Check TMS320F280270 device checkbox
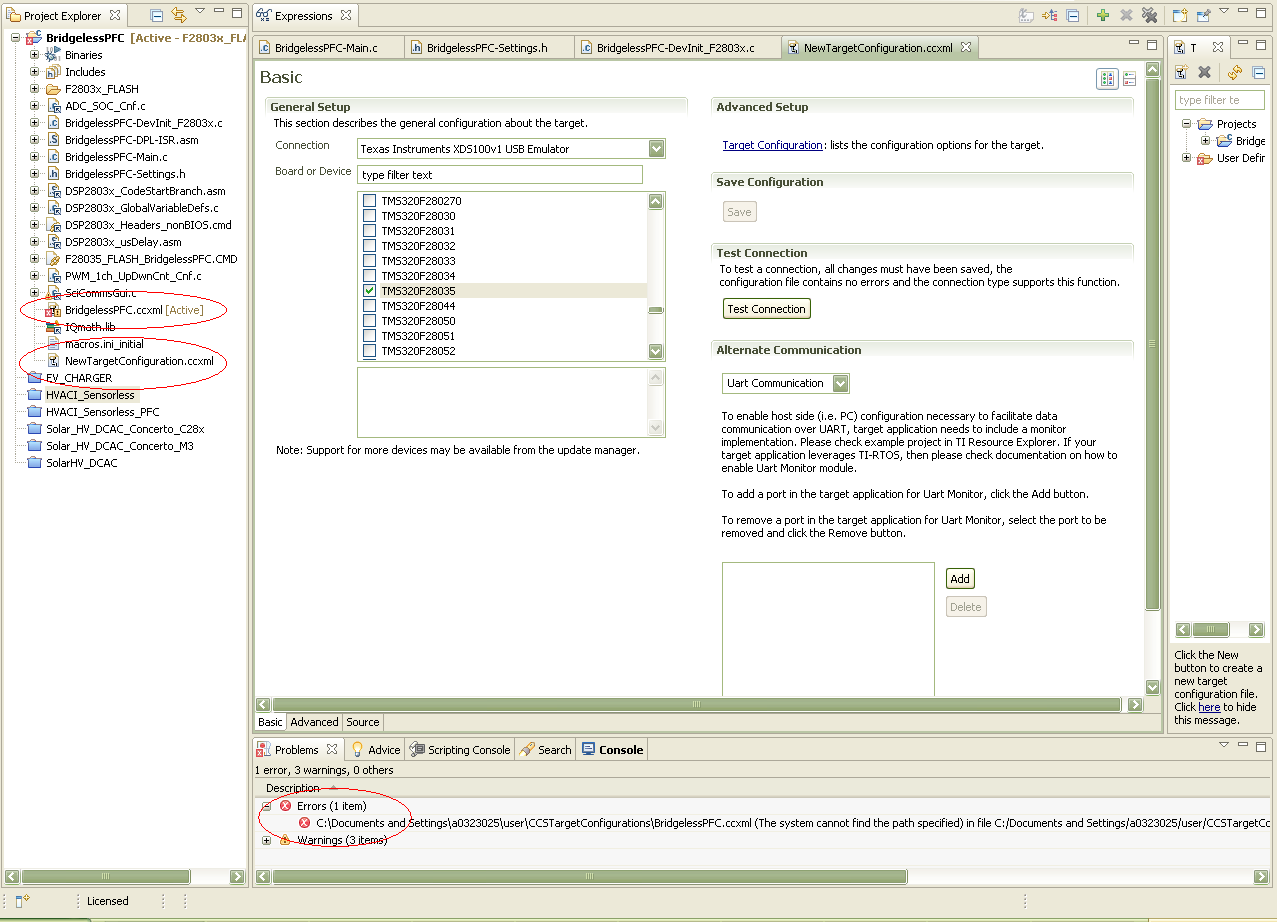The image size is (1279, 922). pyautogui.click(x=369, y=201)
